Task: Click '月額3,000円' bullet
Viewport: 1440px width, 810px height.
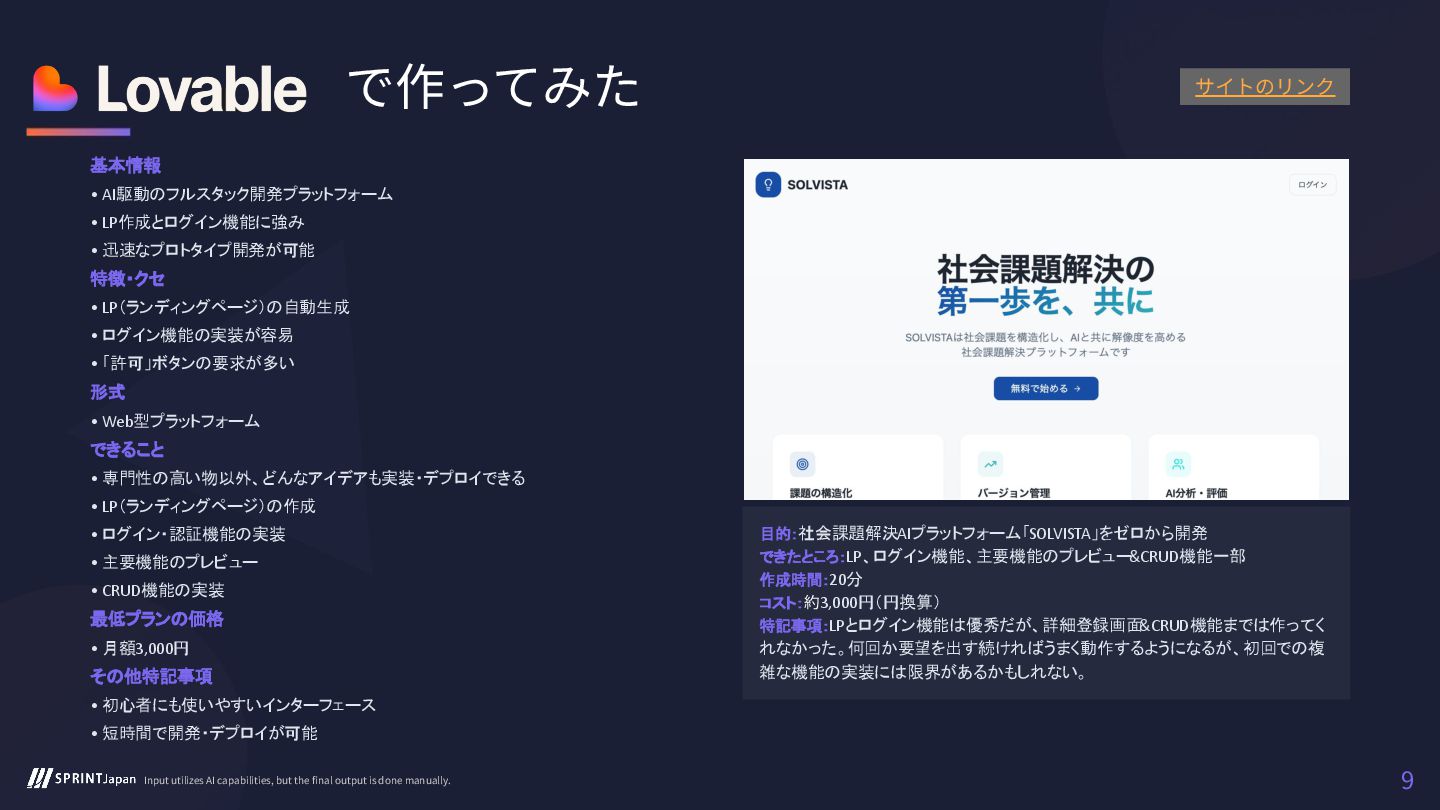Action: (x=139, y=648)
